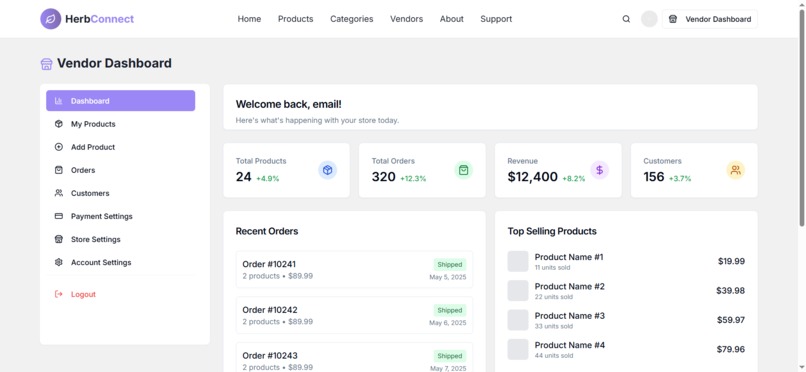Screen dimensions: 806x372
Task: Click Product Name #1 title
Action: pos(569,257)
